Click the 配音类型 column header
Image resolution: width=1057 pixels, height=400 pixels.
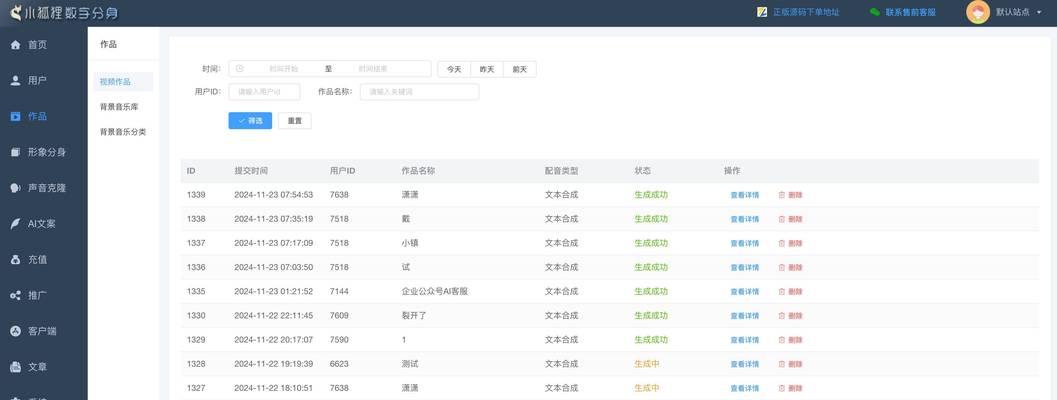(562, 171)
